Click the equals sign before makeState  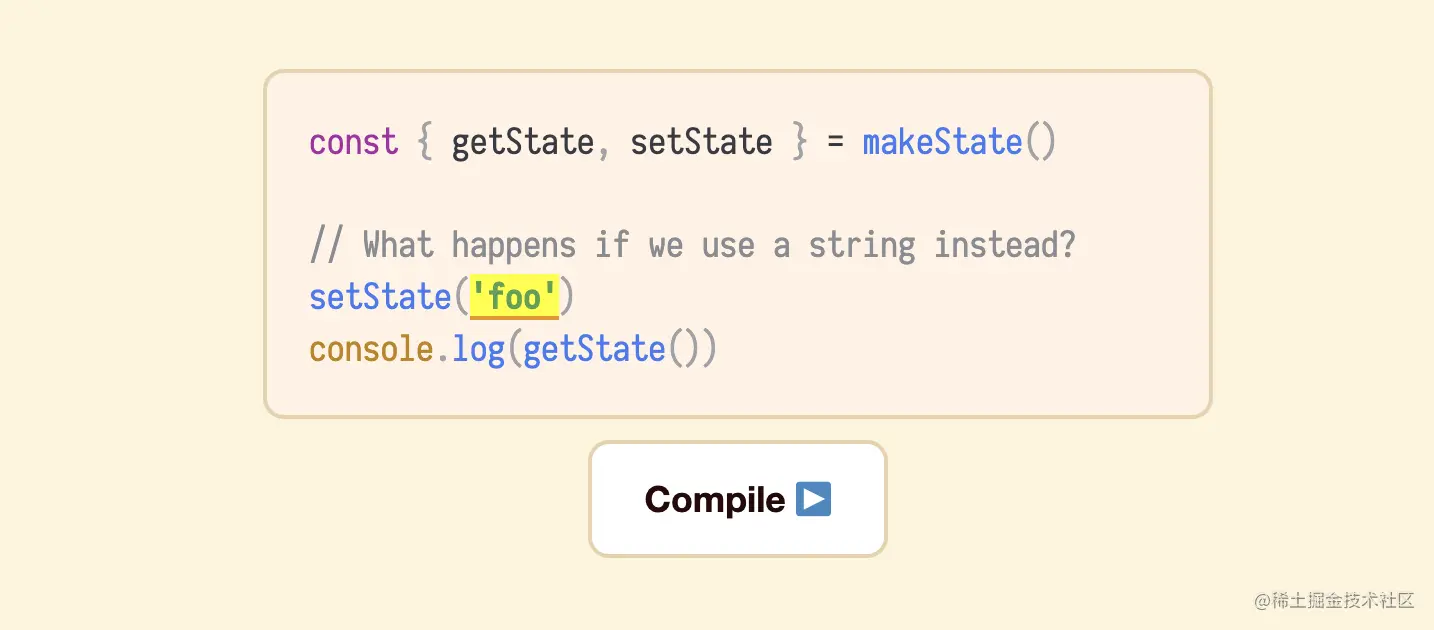click(835, 143)
